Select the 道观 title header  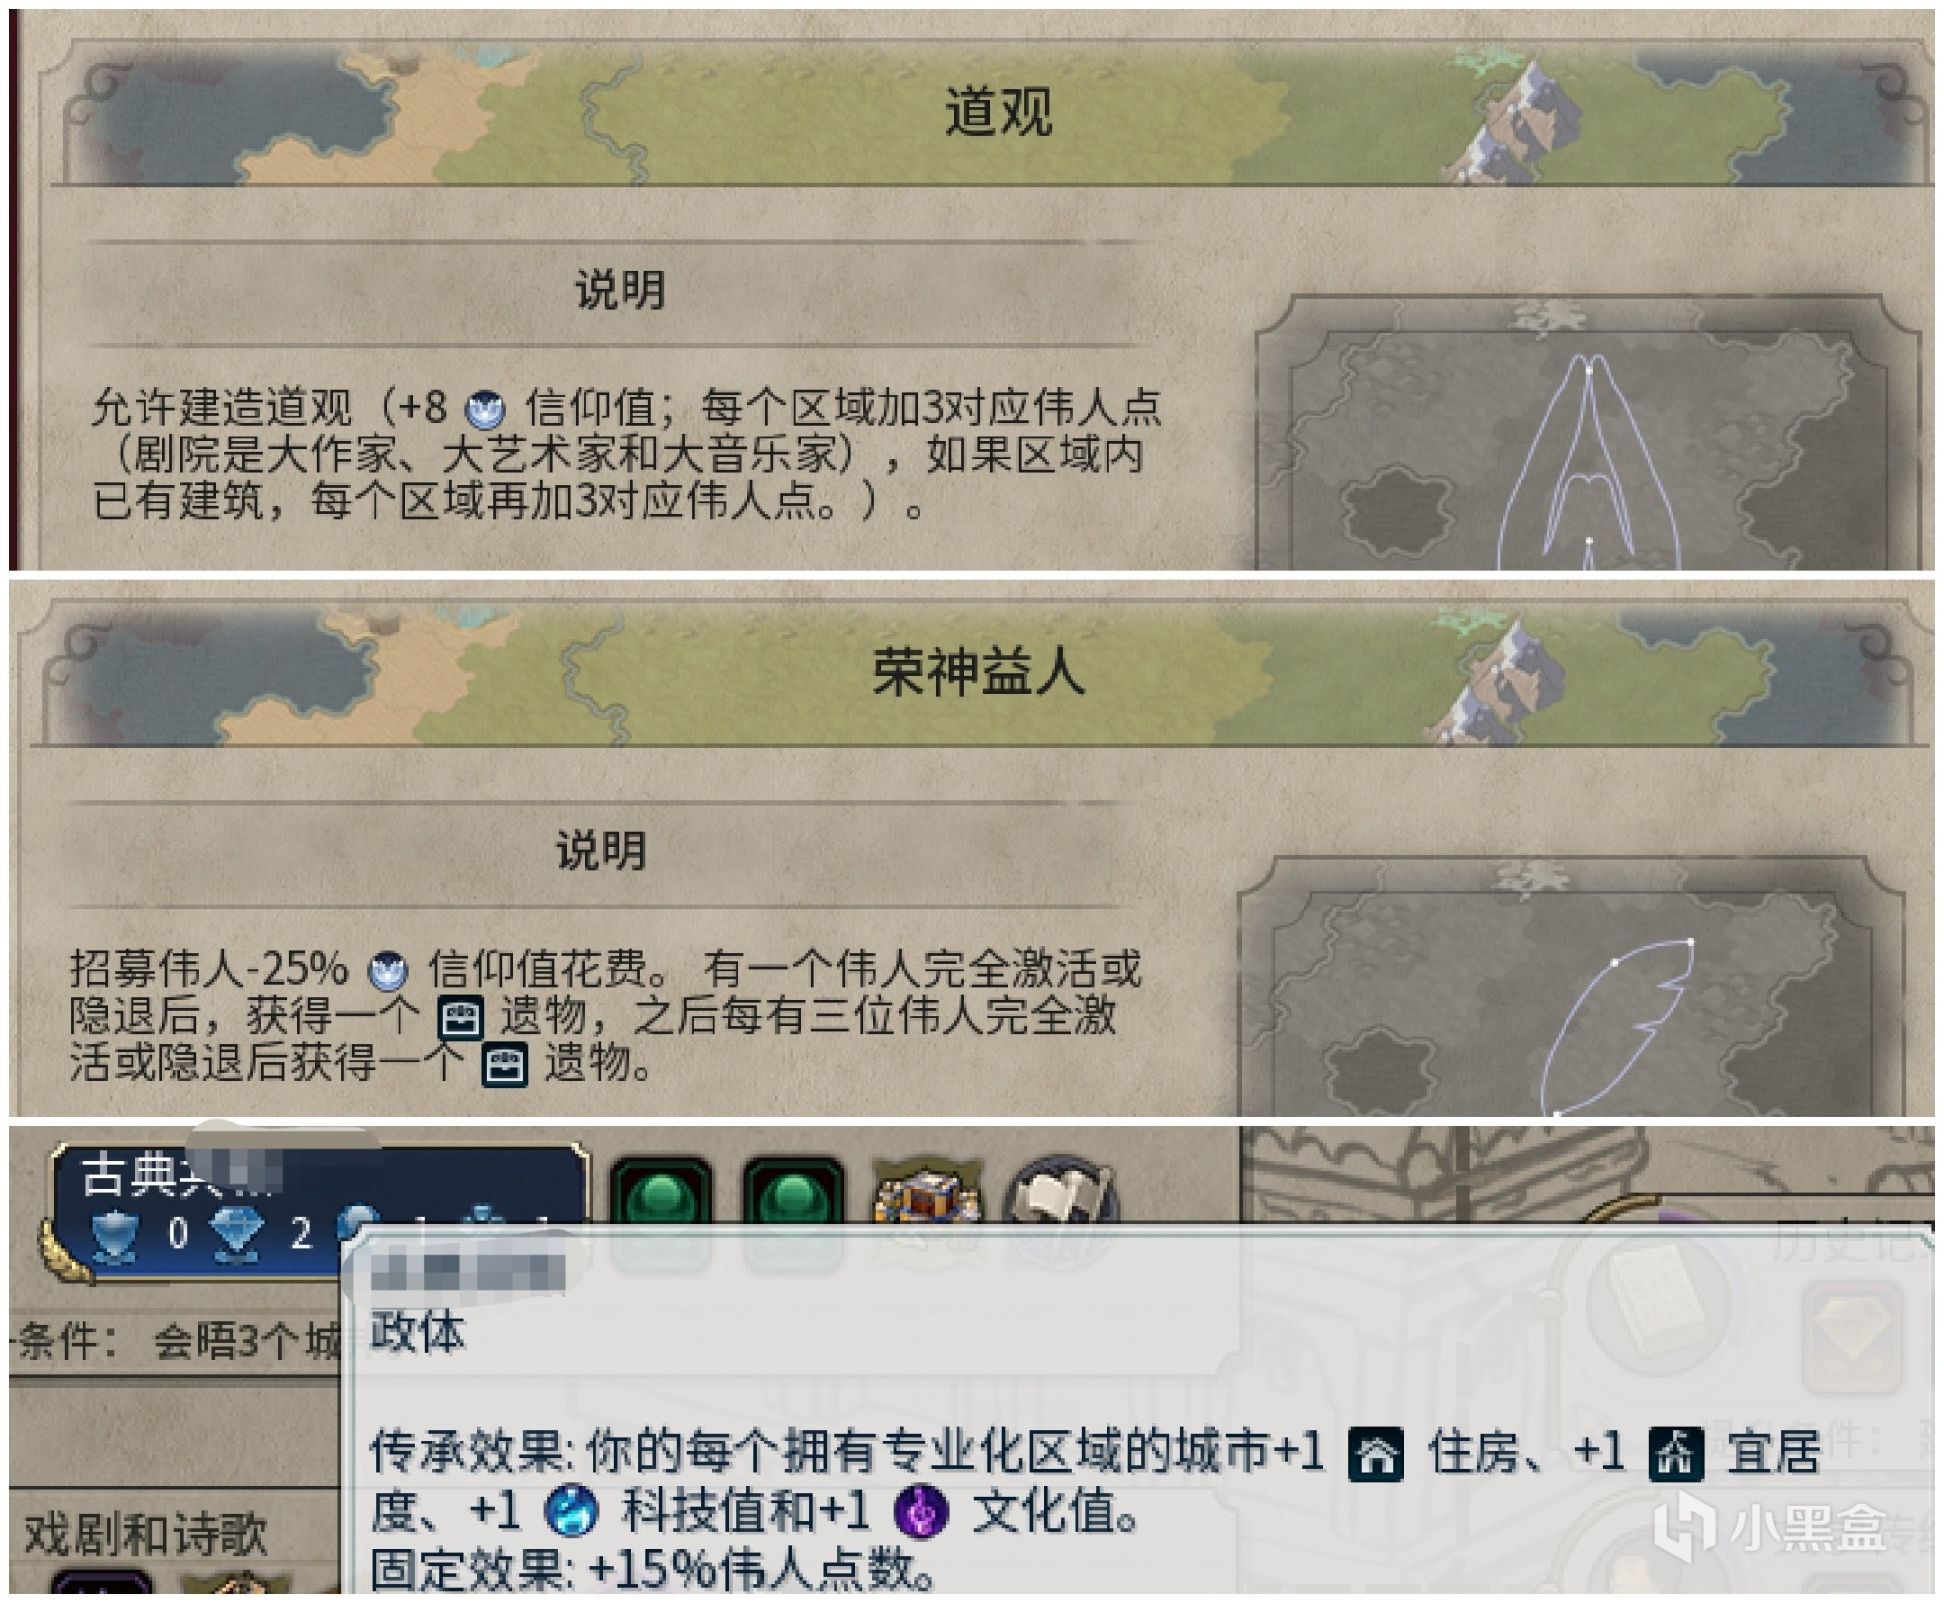tap(998, 112)
